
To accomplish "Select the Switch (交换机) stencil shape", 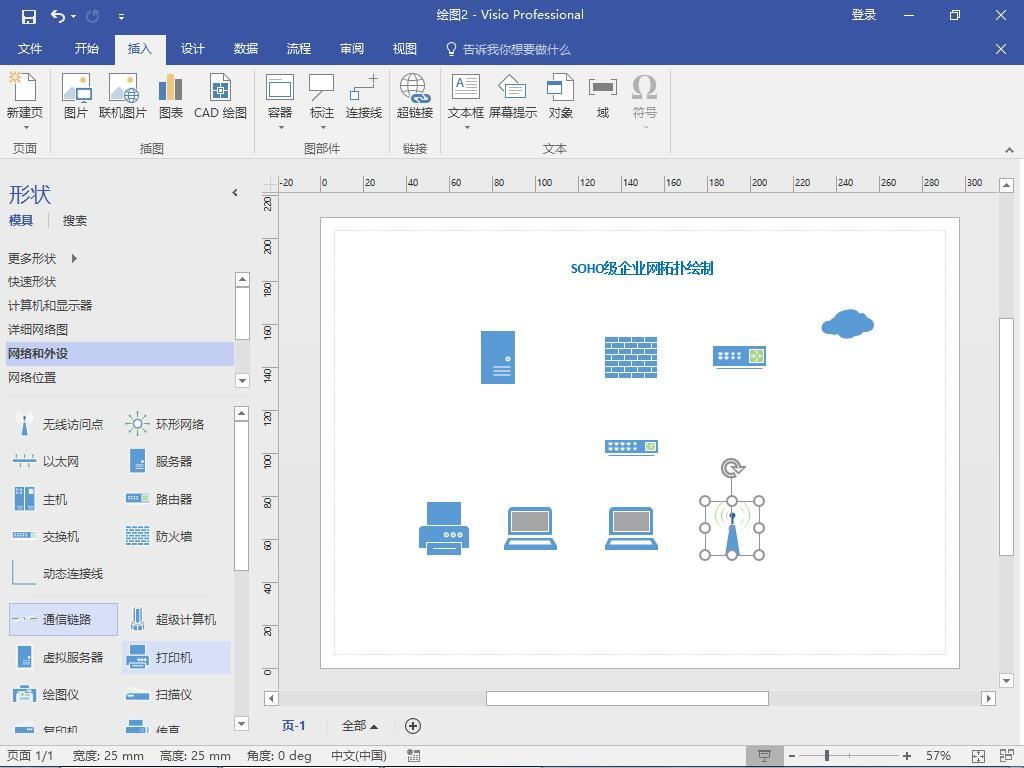I will (46, 536).
